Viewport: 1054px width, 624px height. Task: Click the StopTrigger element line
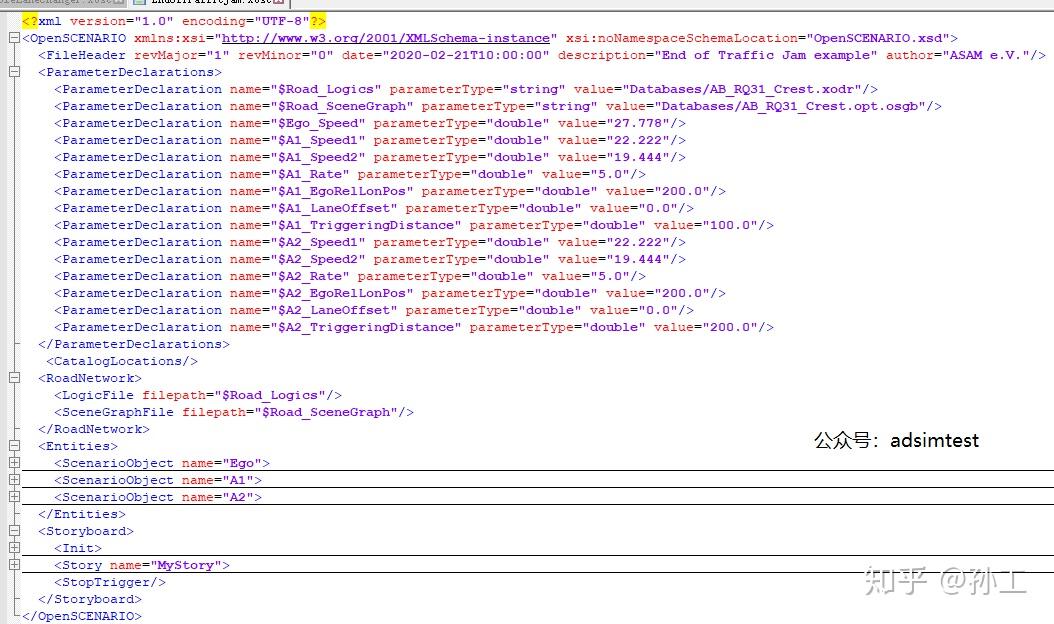click(x=110, y=582)
